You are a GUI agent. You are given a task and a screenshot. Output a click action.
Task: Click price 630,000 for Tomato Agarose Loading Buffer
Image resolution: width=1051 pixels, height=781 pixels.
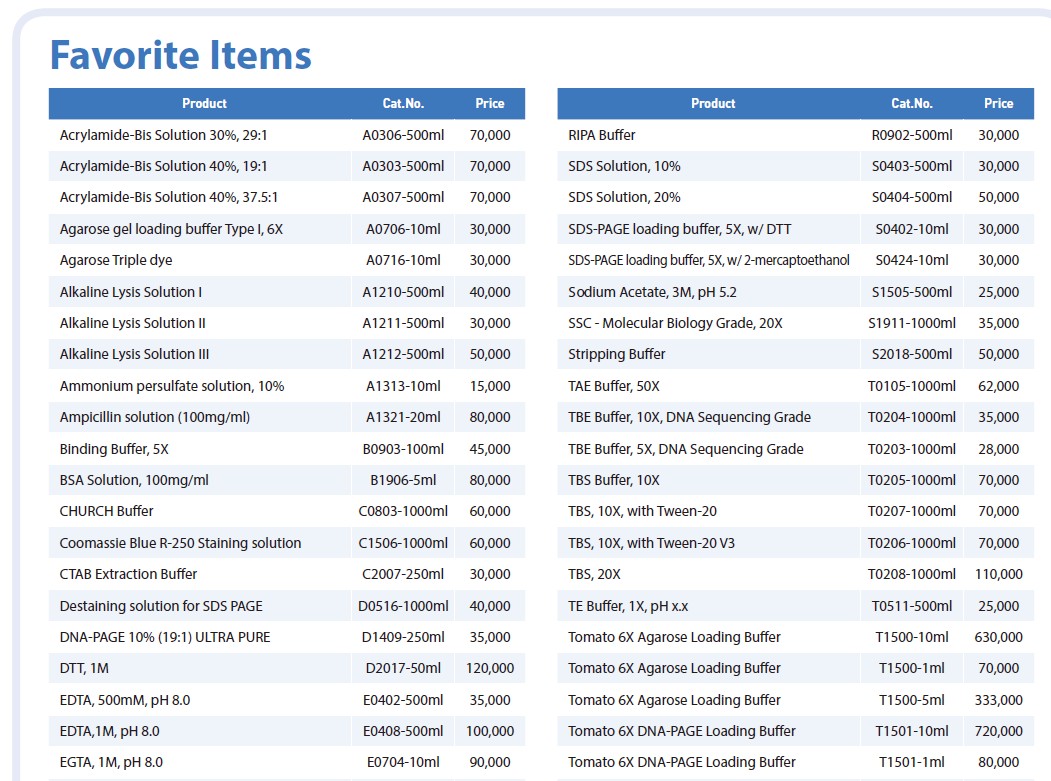click(x=999, y=637)
